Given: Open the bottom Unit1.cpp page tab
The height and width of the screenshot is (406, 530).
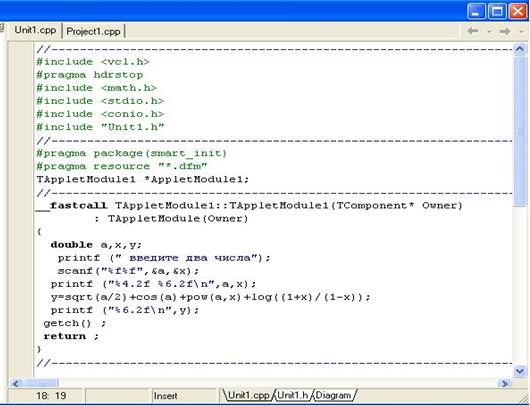Looking at the screenshot, I should pos(248,395).
